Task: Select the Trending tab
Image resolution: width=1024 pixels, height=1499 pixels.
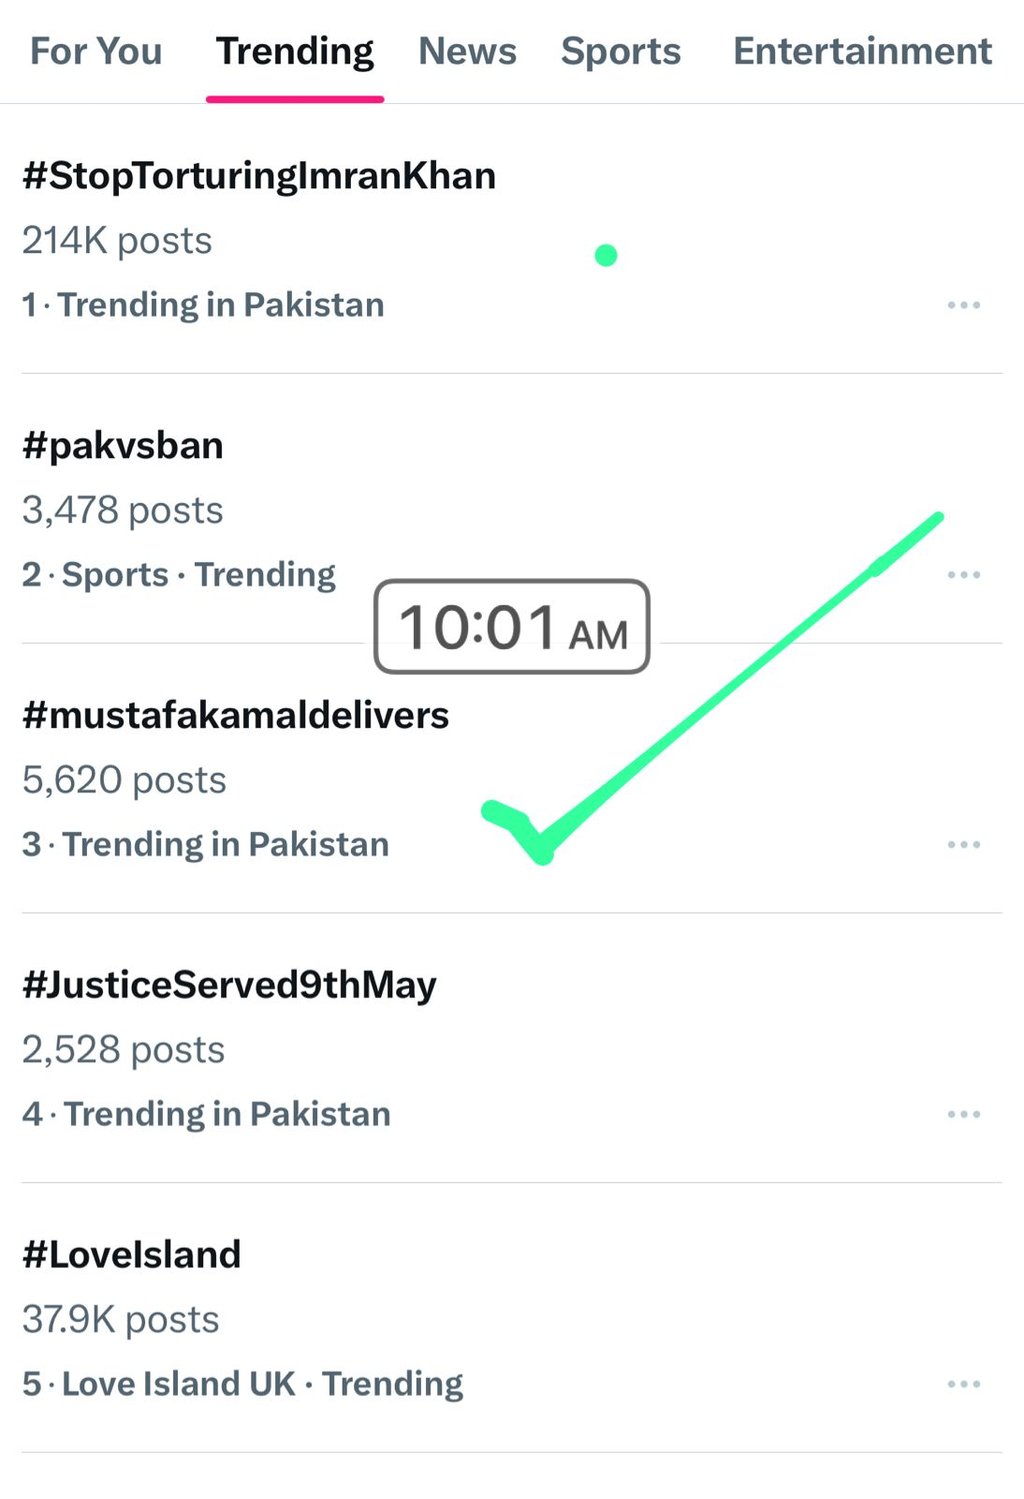Action: click(x=295, y=51)
